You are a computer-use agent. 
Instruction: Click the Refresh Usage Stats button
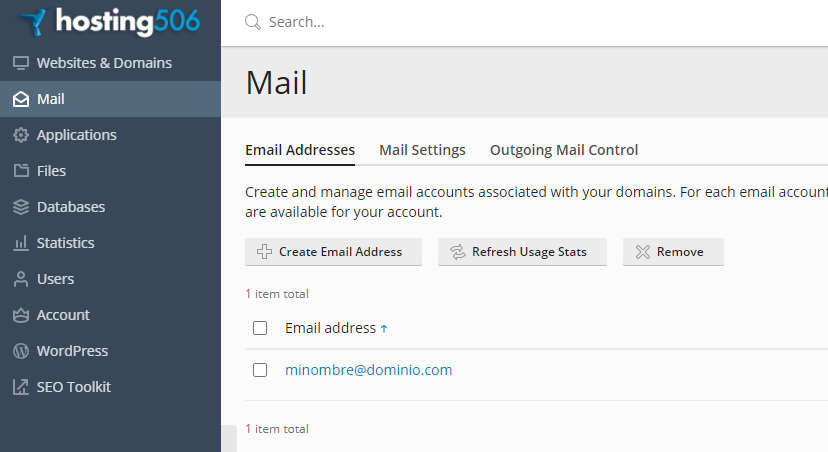[x=522, y=252]
